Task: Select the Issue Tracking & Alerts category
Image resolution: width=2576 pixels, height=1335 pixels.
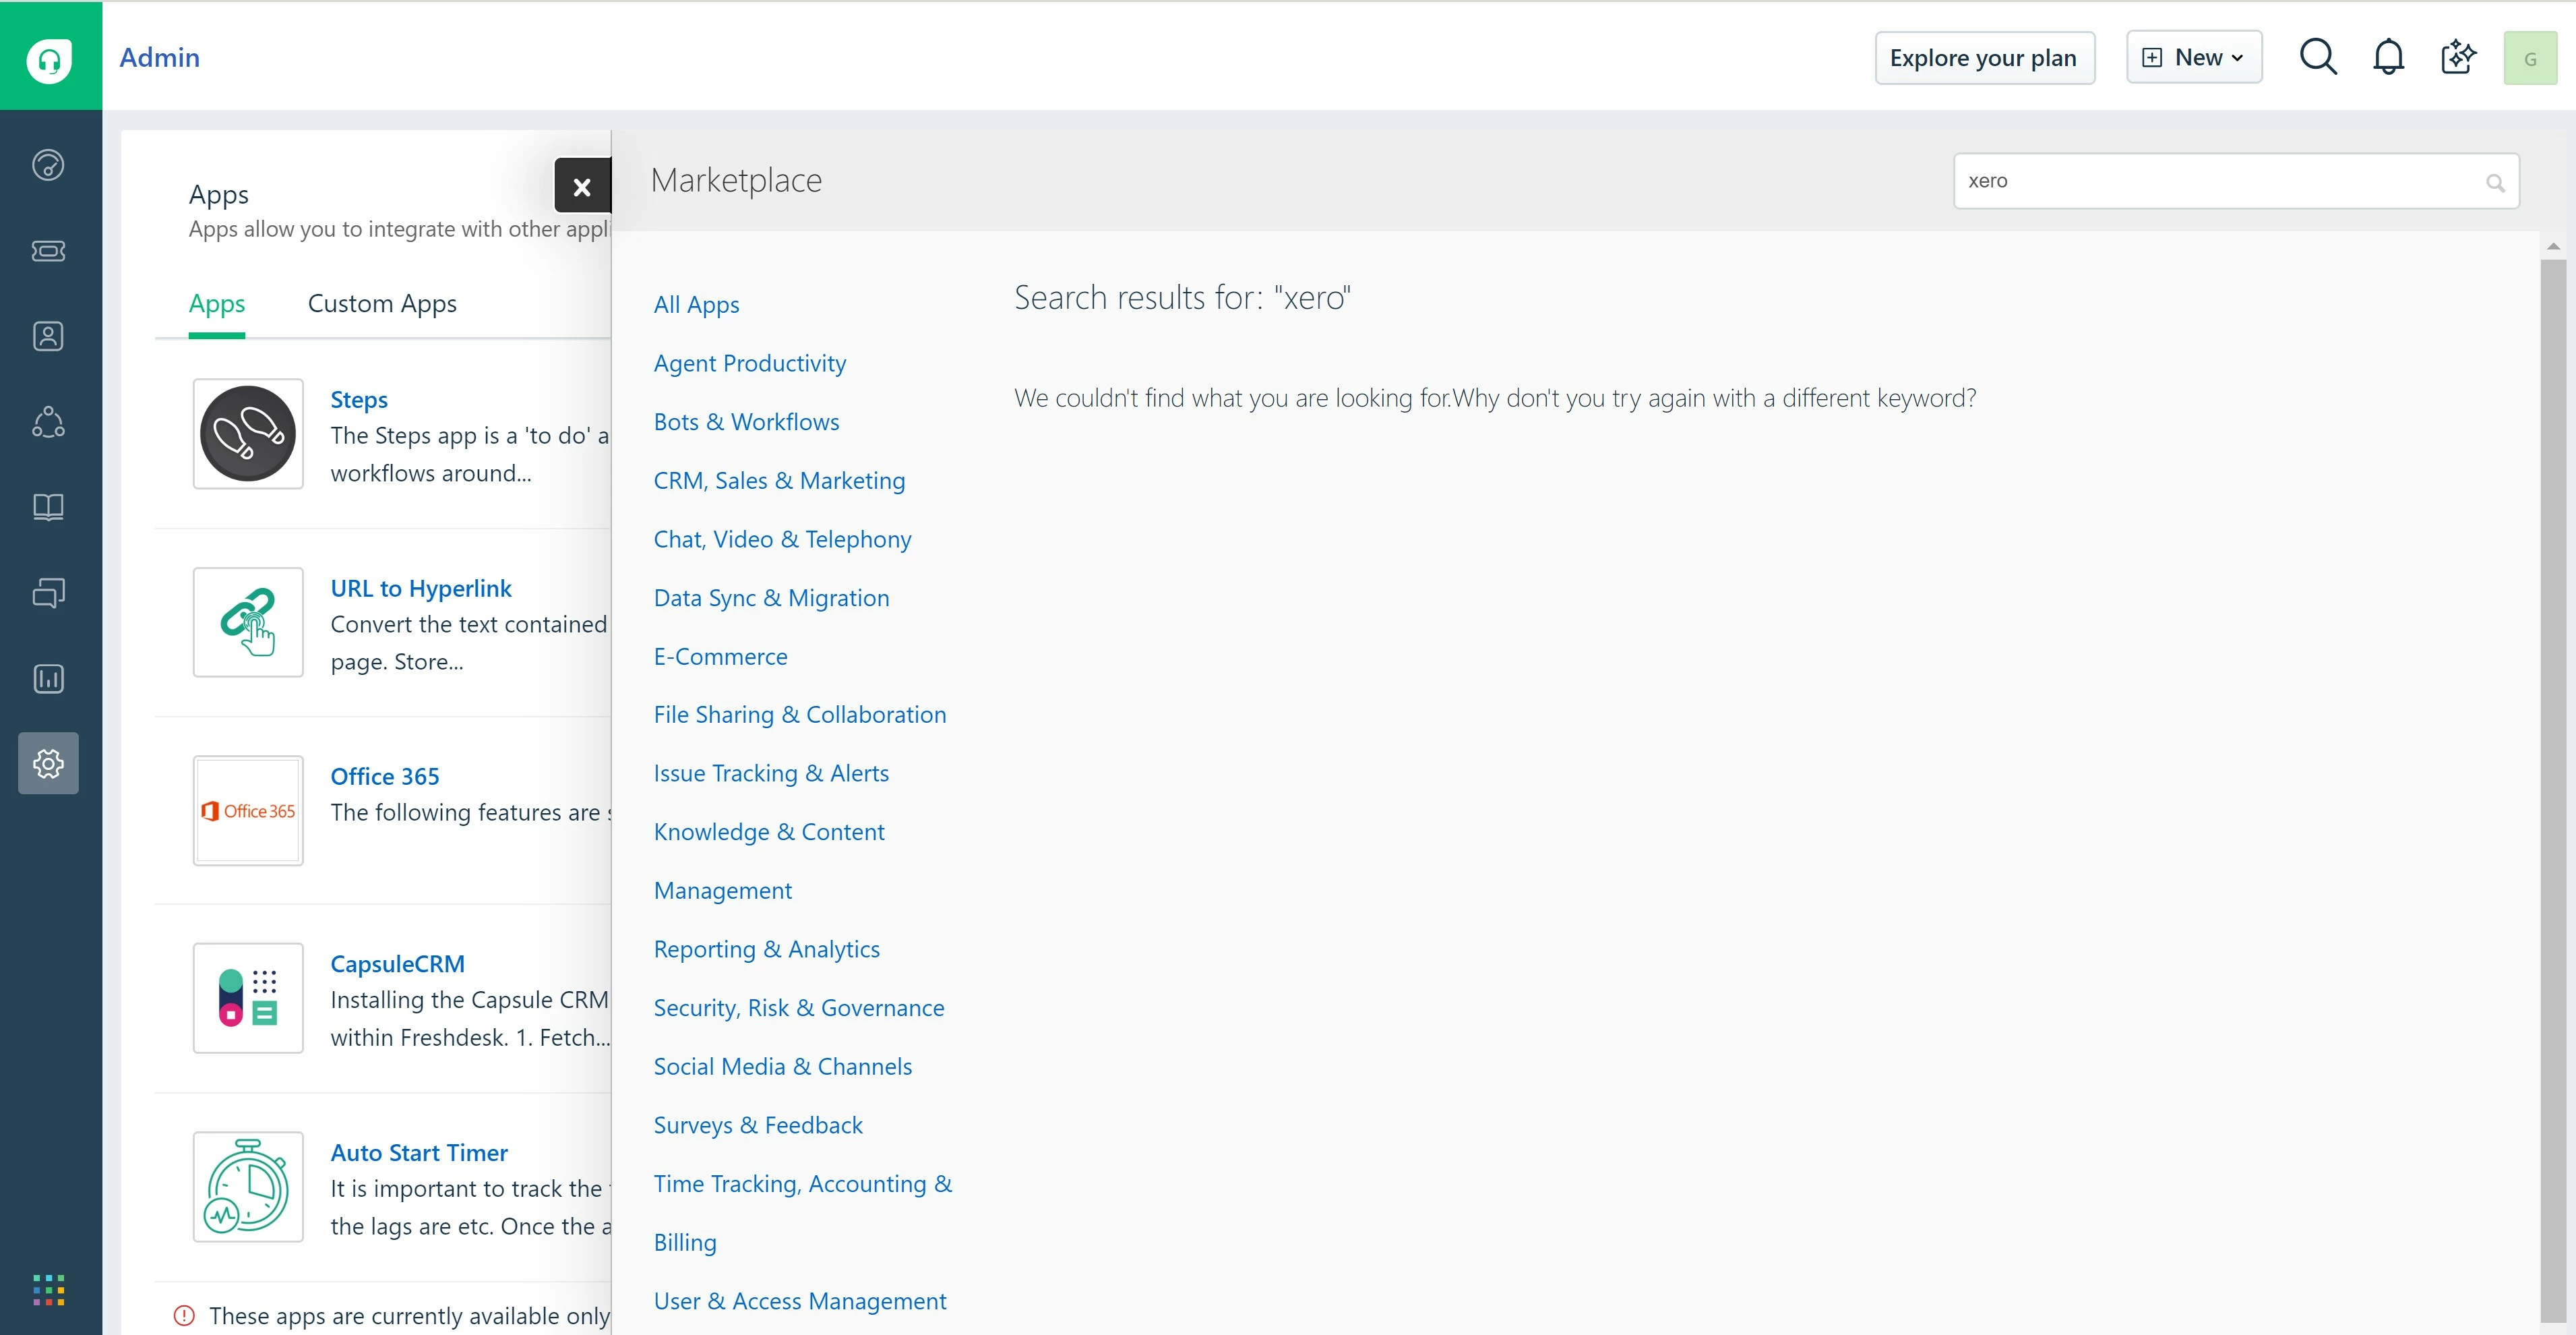Action: tap(771, 774)
